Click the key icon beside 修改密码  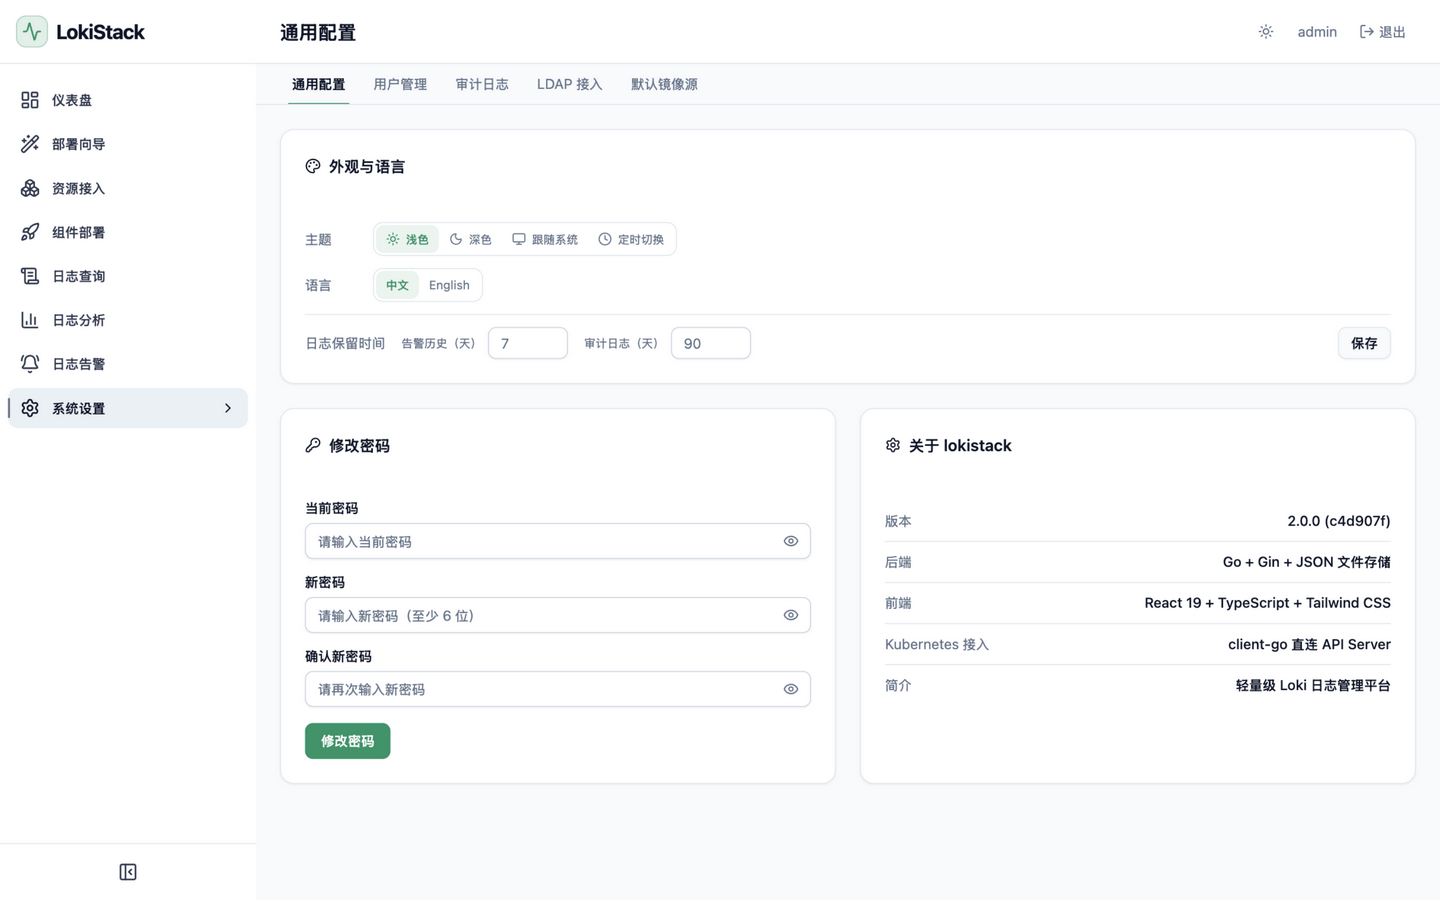coord(313,446)
